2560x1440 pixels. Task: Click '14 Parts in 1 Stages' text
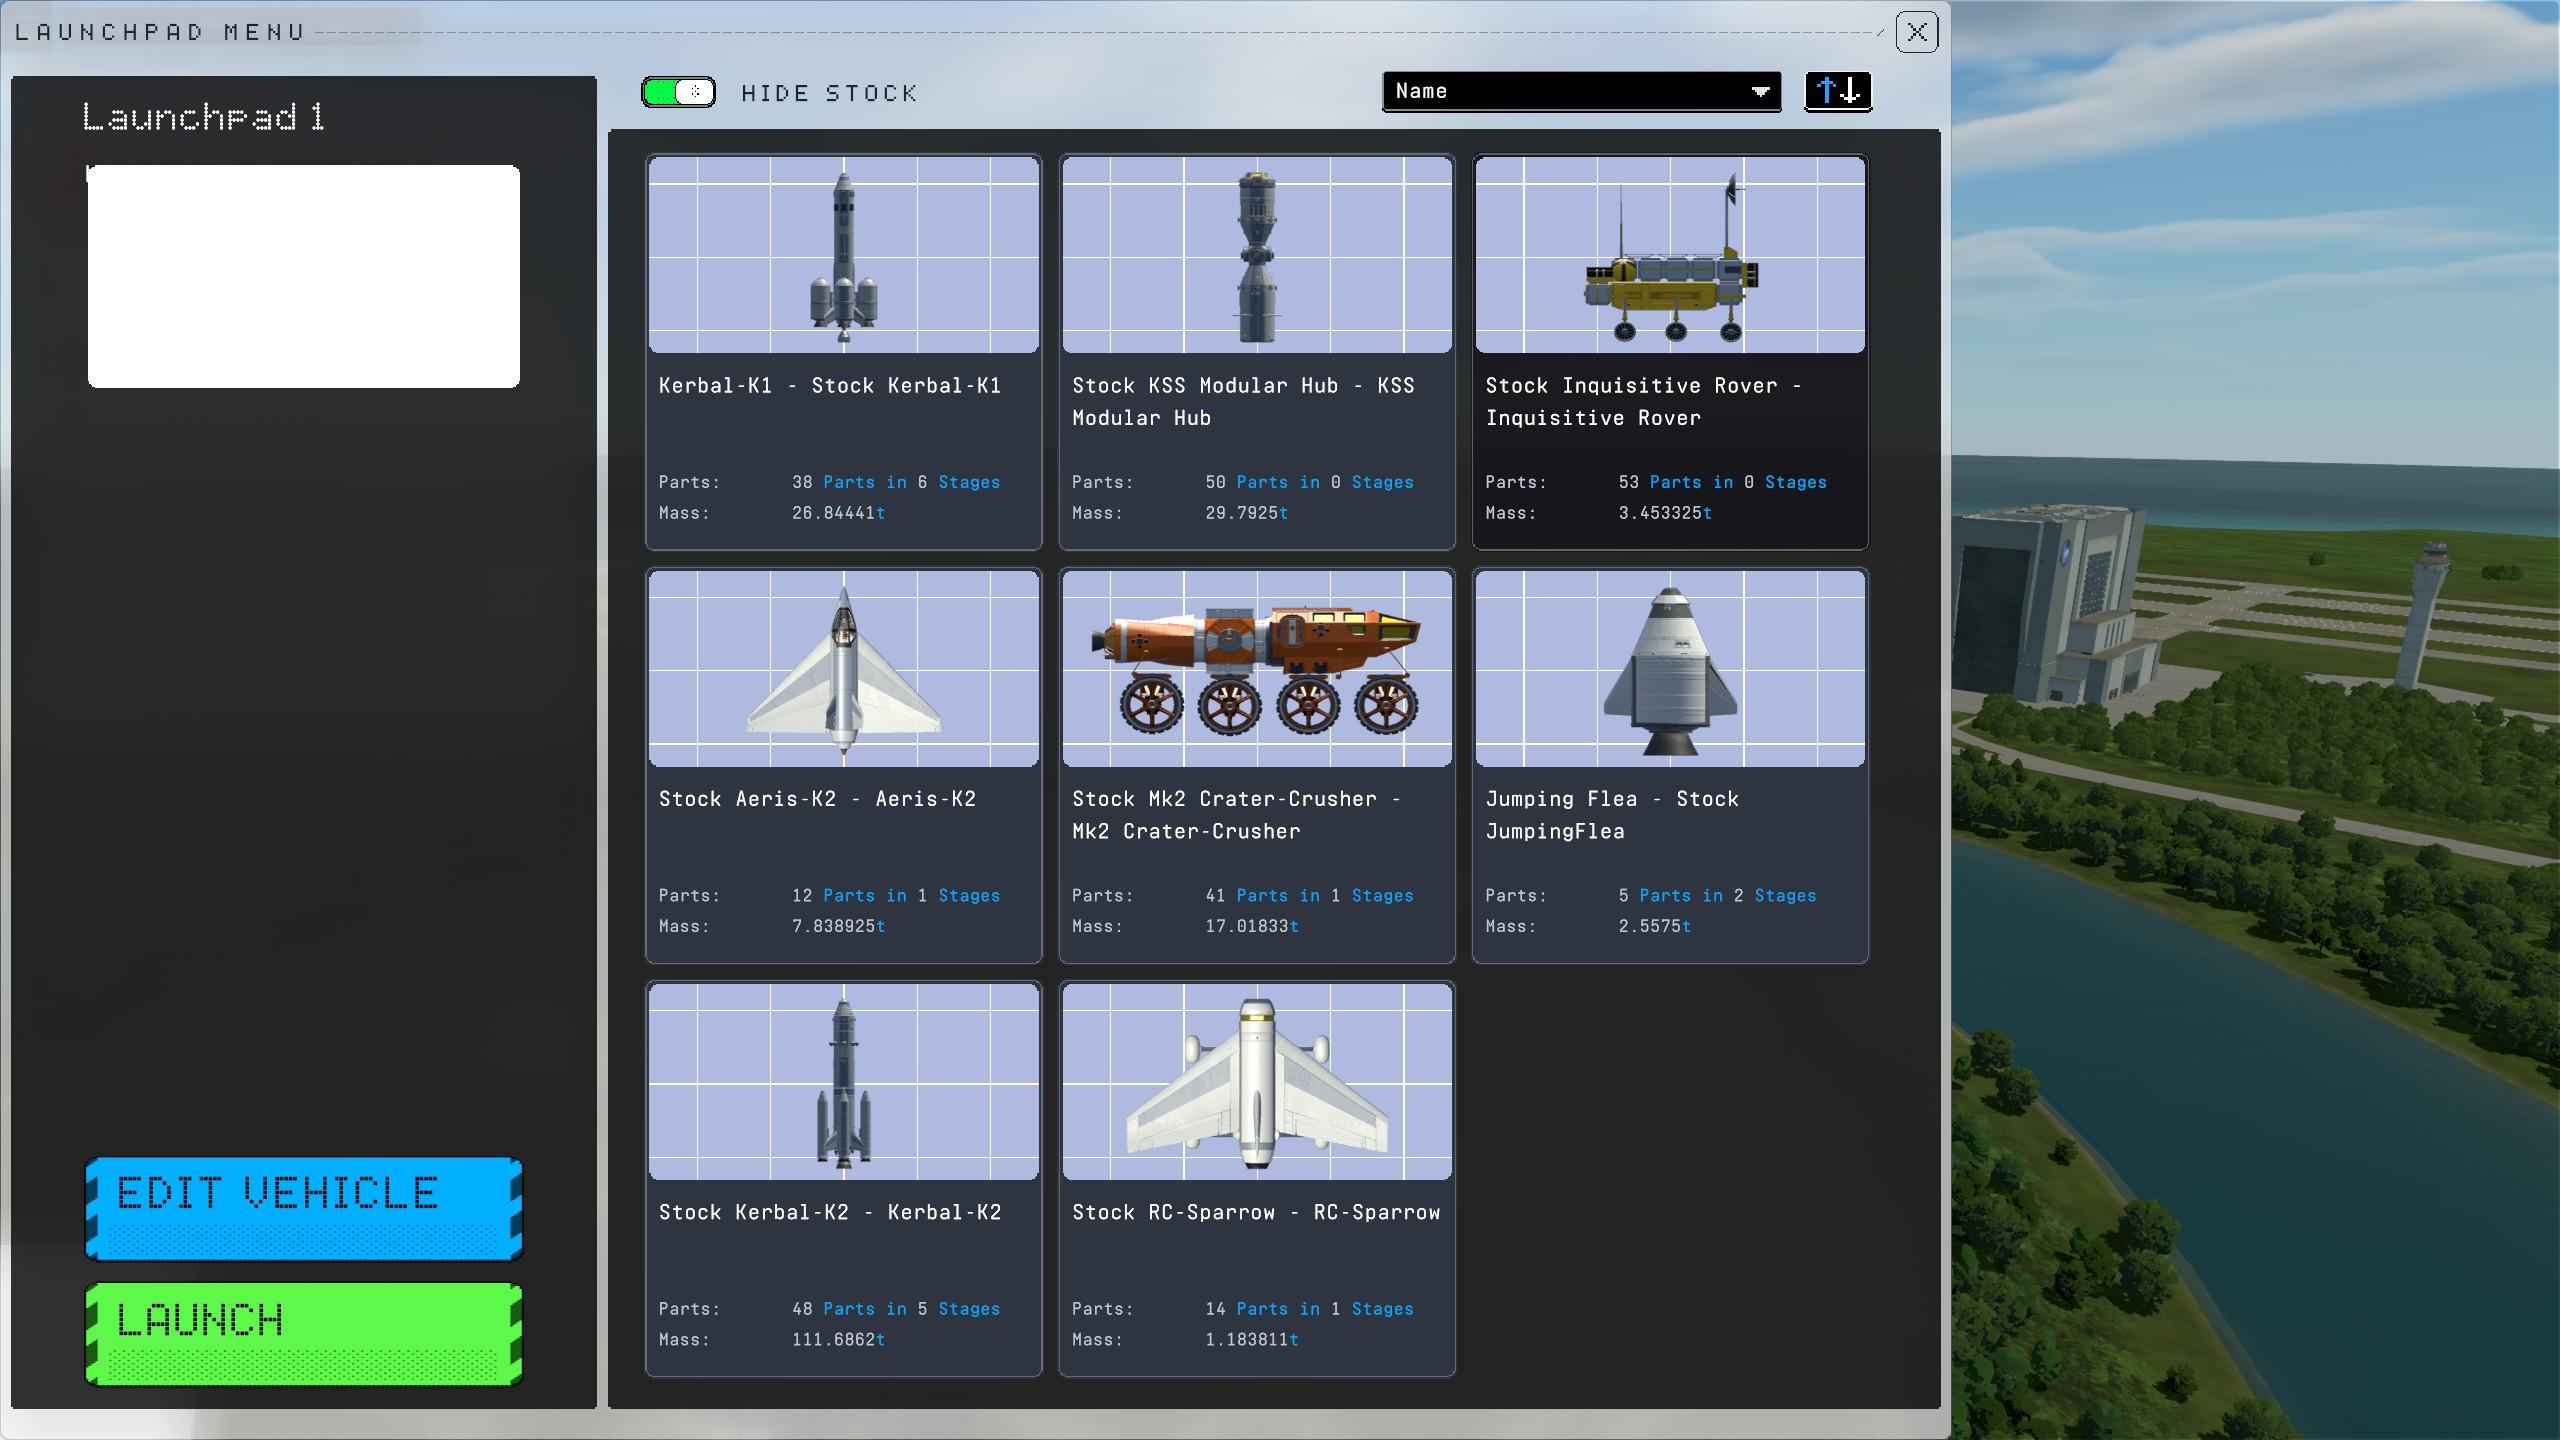click(1309, 1309)
